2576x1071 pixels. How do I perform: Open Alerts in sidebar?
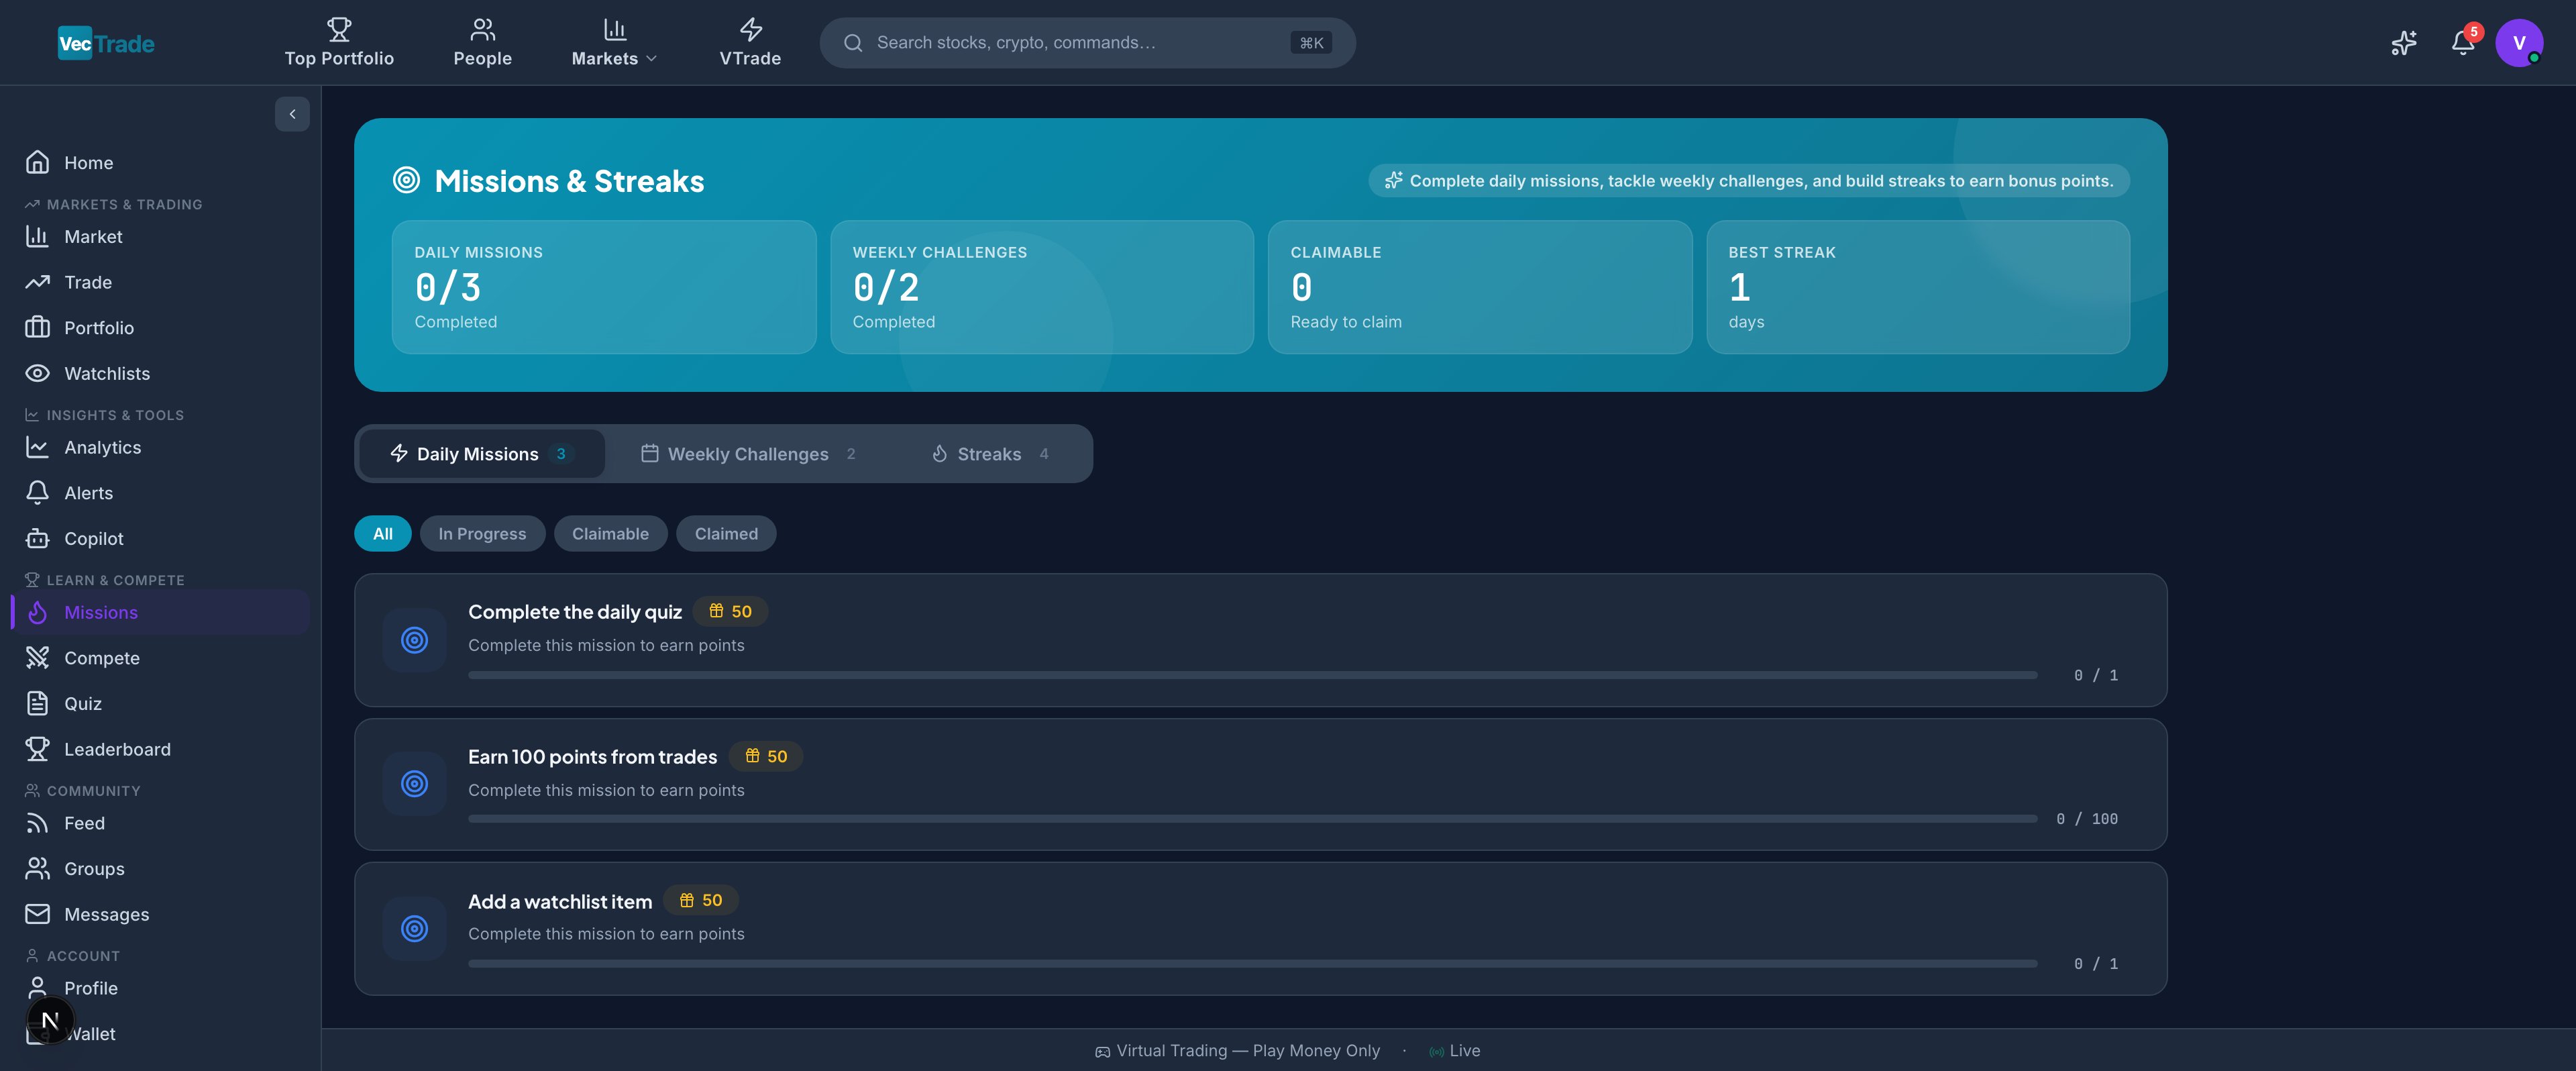pyautogui.click(x=160, y=493)
